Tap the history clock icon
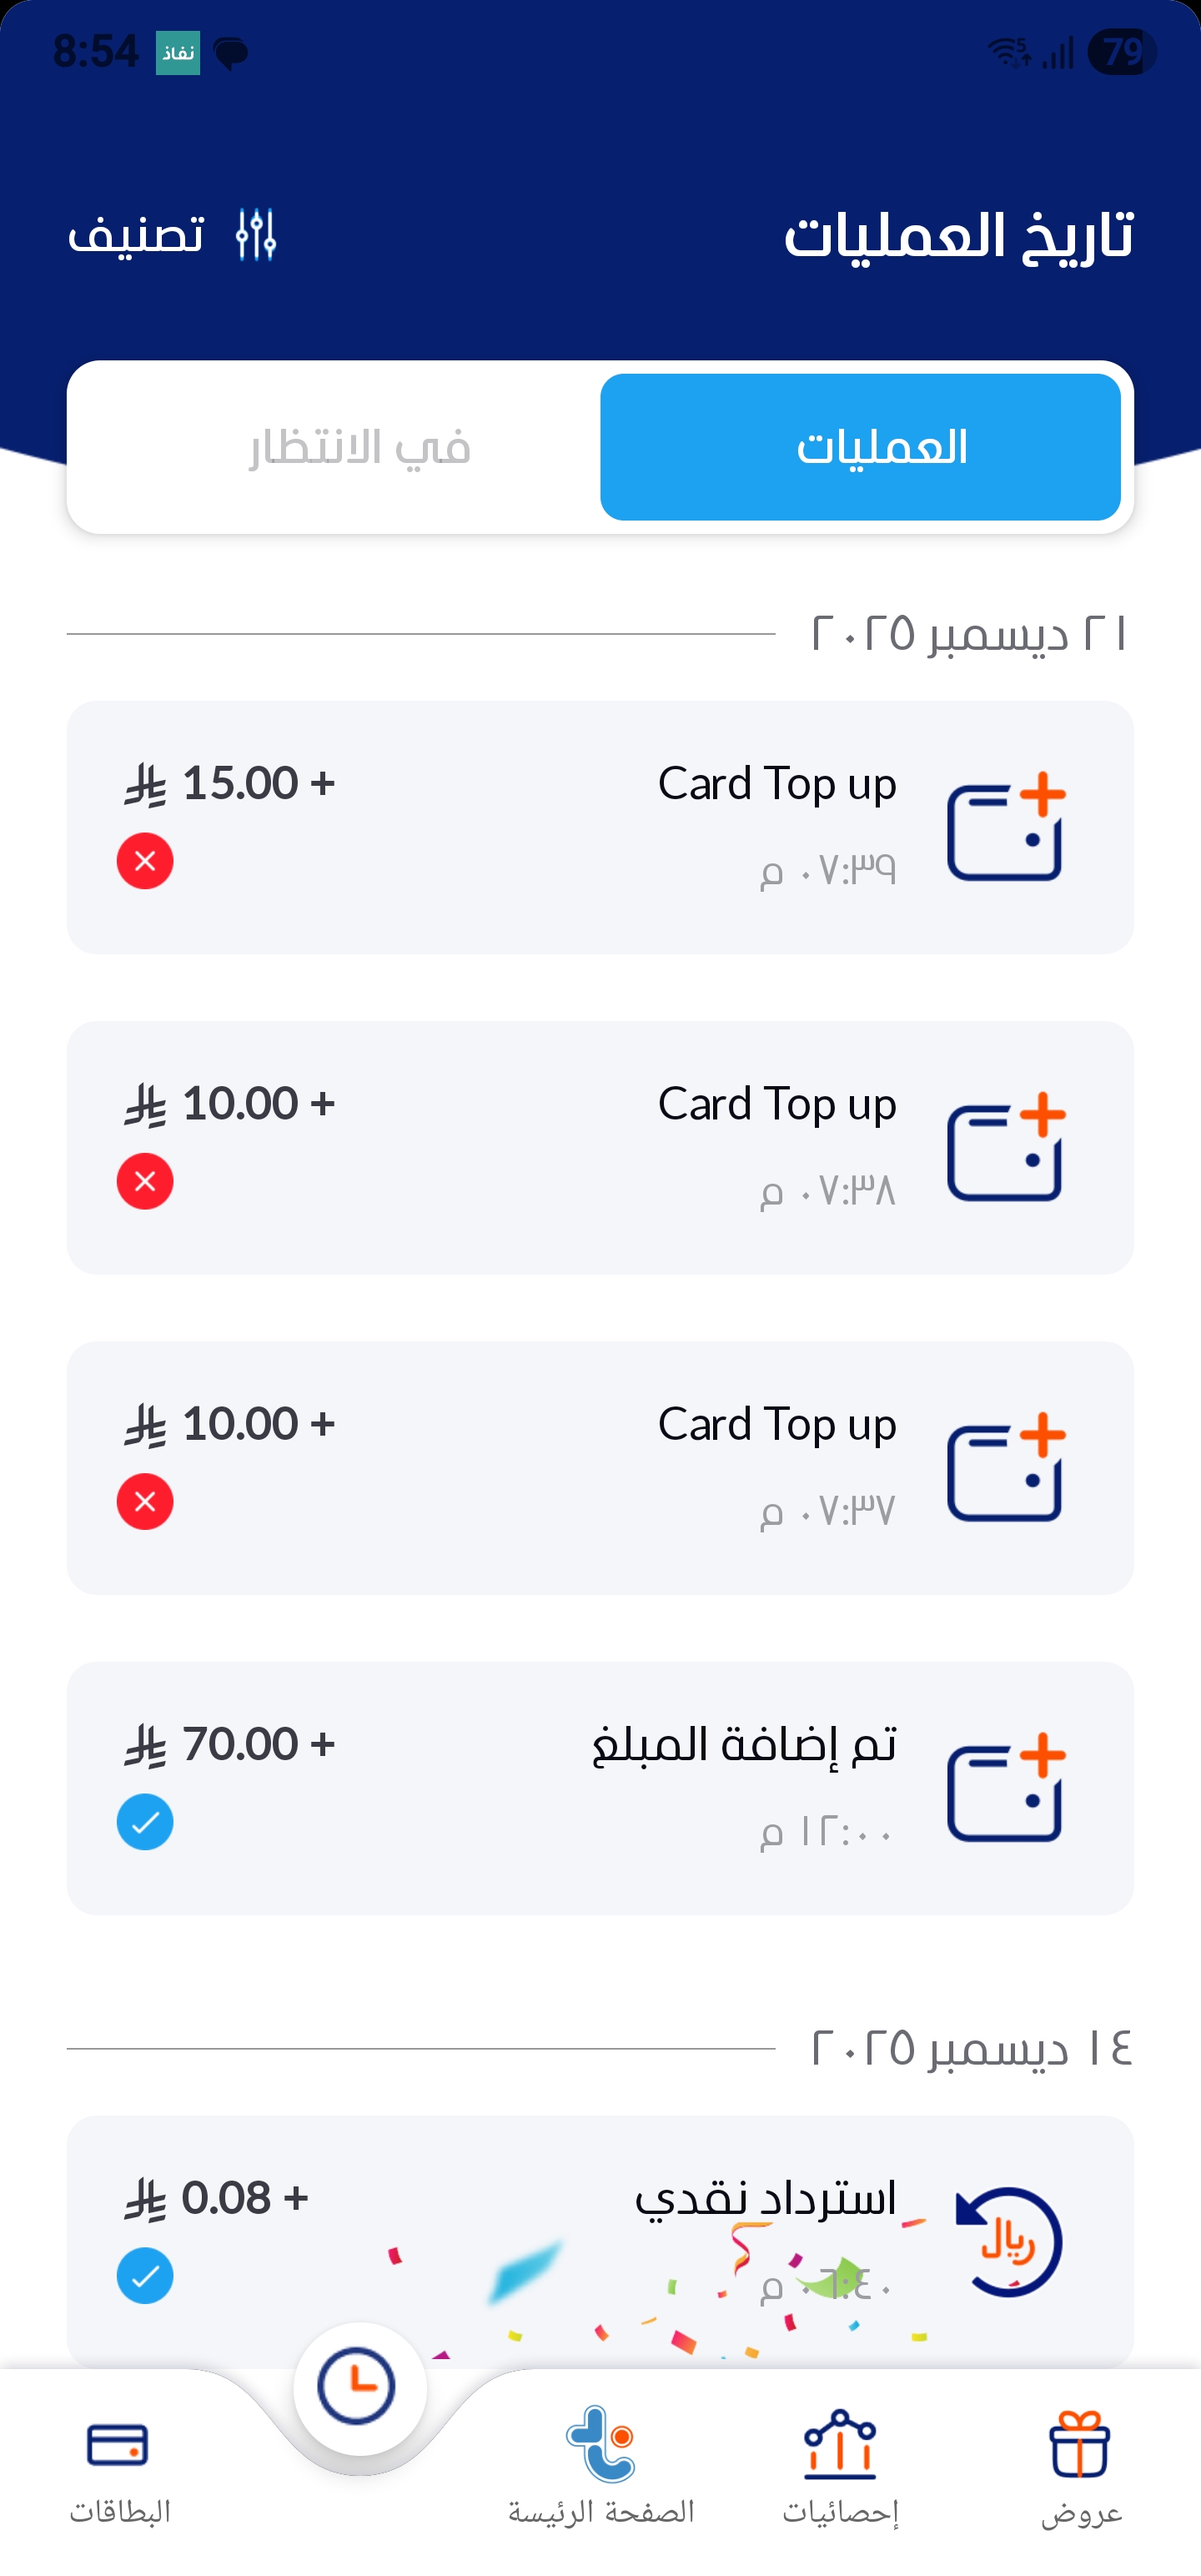This screenshot has width=1201, height=2576. tap(358, 2386)
